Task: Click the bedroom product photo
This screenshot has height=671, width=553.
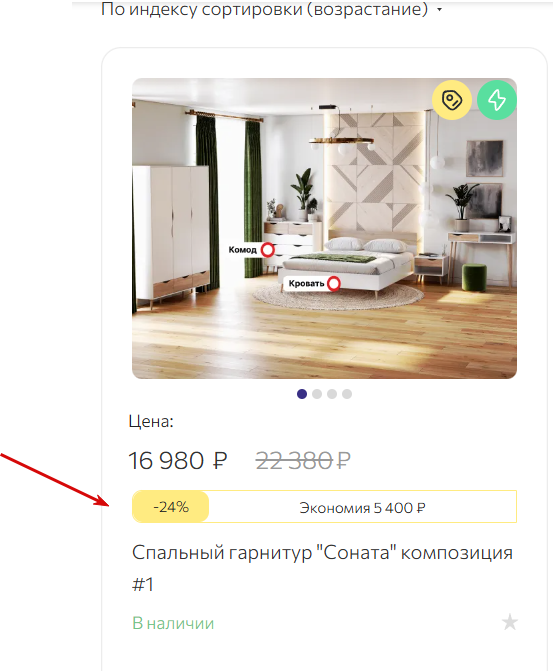Action: 324,229
